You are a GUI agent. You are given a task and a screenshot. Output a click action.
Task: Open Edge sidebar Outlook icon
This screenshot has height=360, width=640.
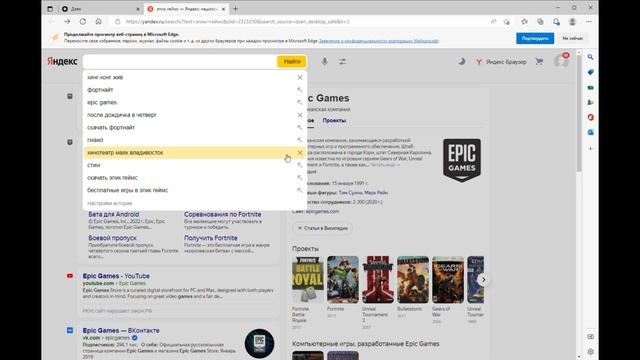tap(591, 133)
